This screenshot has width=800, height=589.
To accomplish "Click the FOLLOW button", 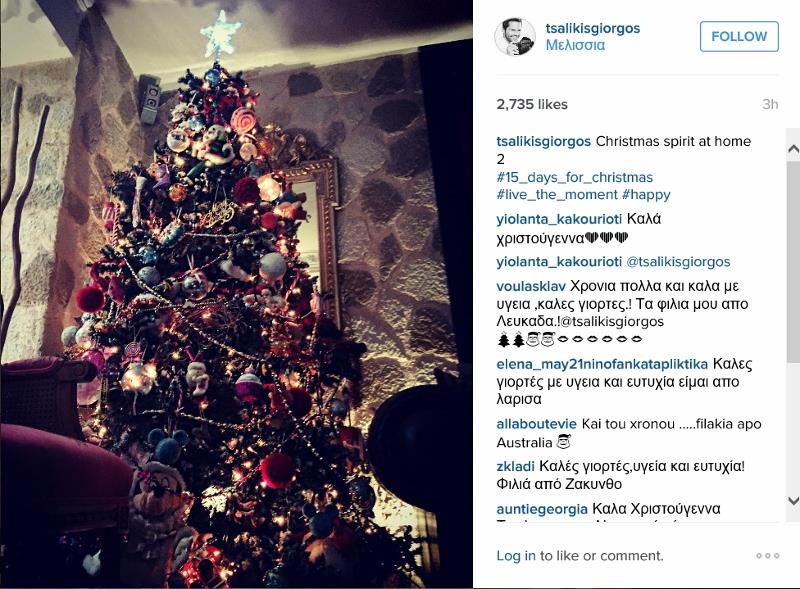I will [739, 36].
